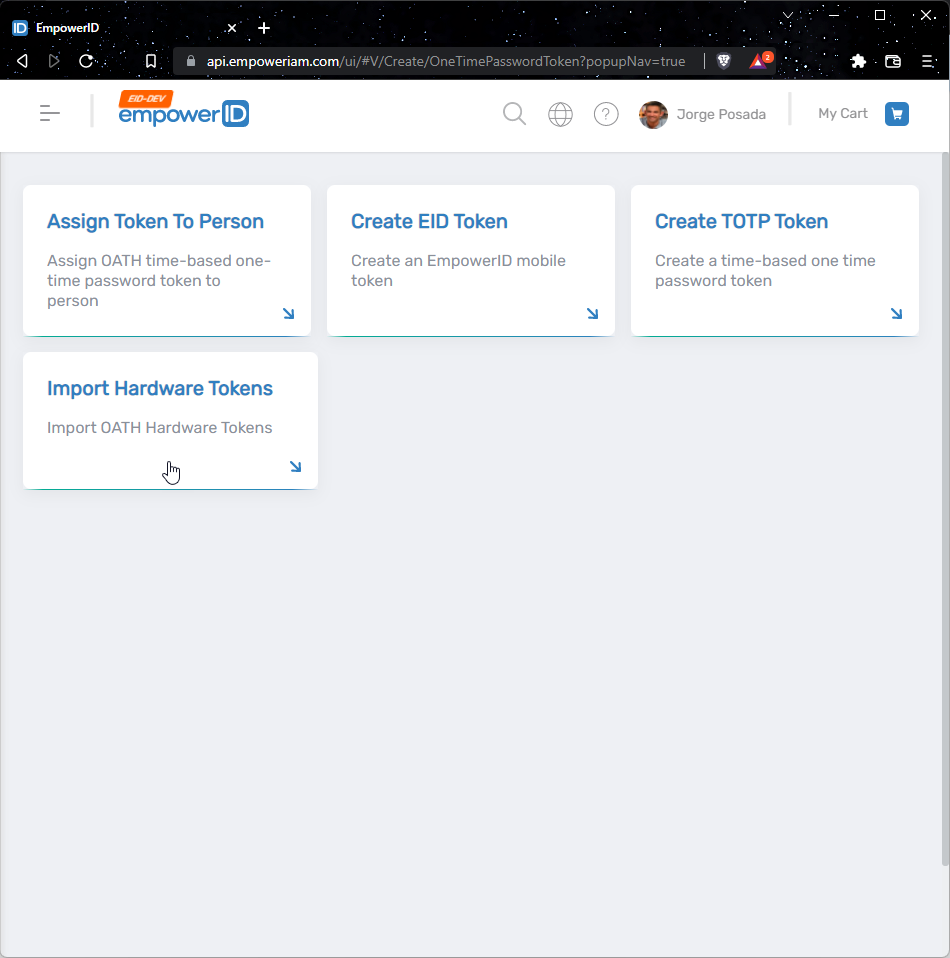Open Jorge Posada user menu
950x958 pixels.
(x=721, y=115)
